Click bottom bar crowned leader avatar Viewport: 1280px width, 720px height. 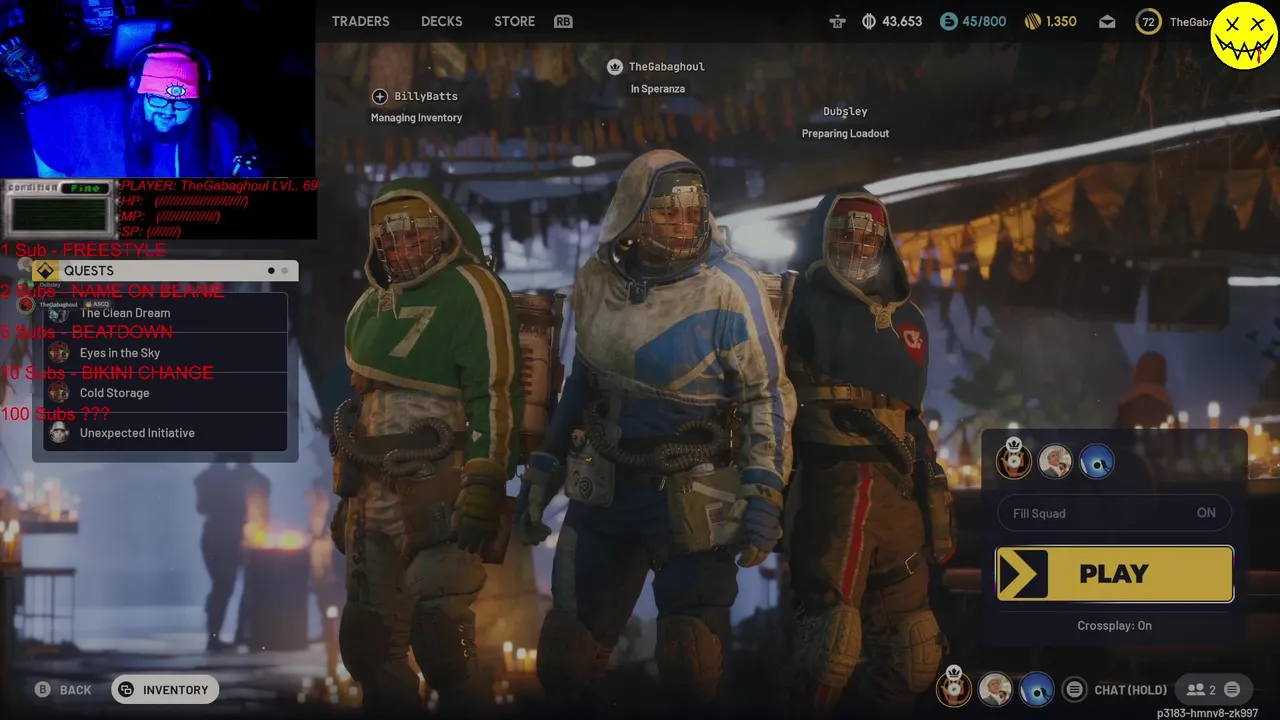pos(953,688)
